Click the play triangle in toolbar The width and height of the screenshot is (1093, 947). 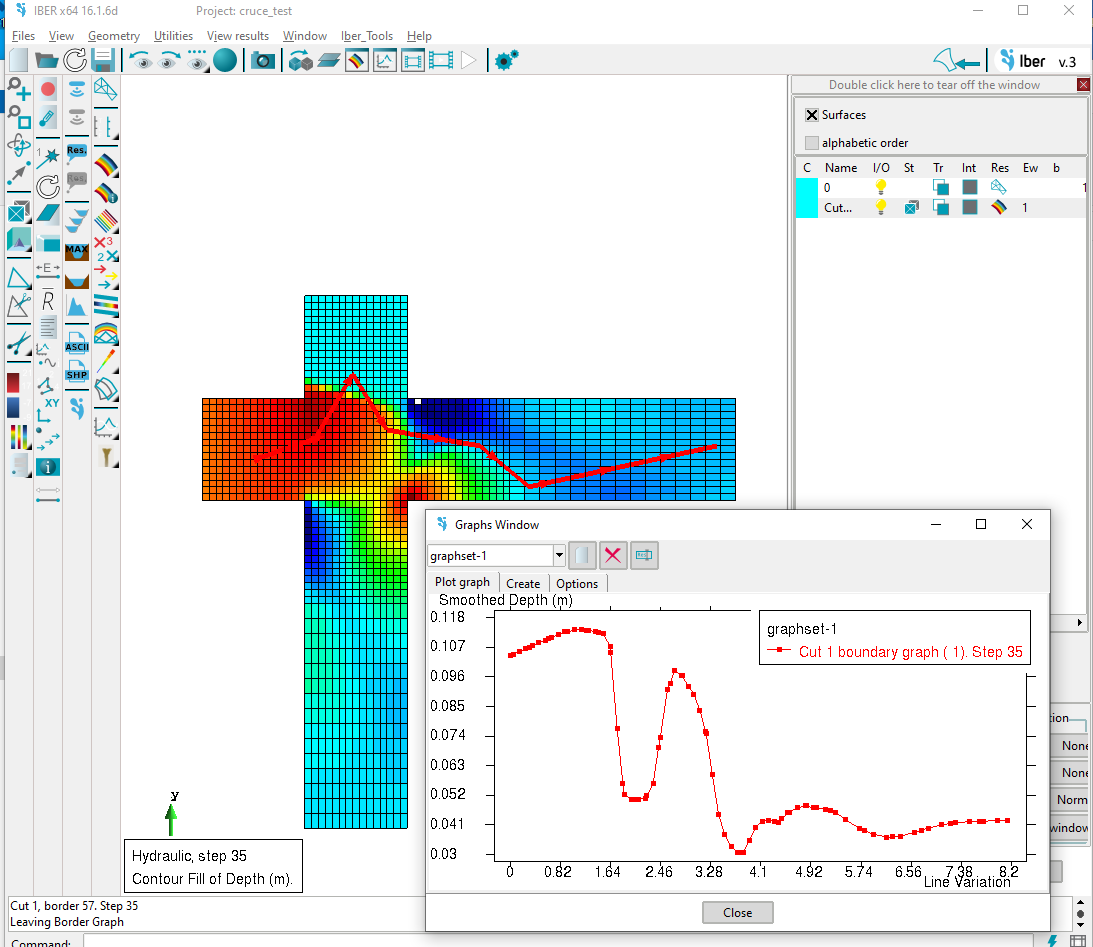[x=468, y=61]
